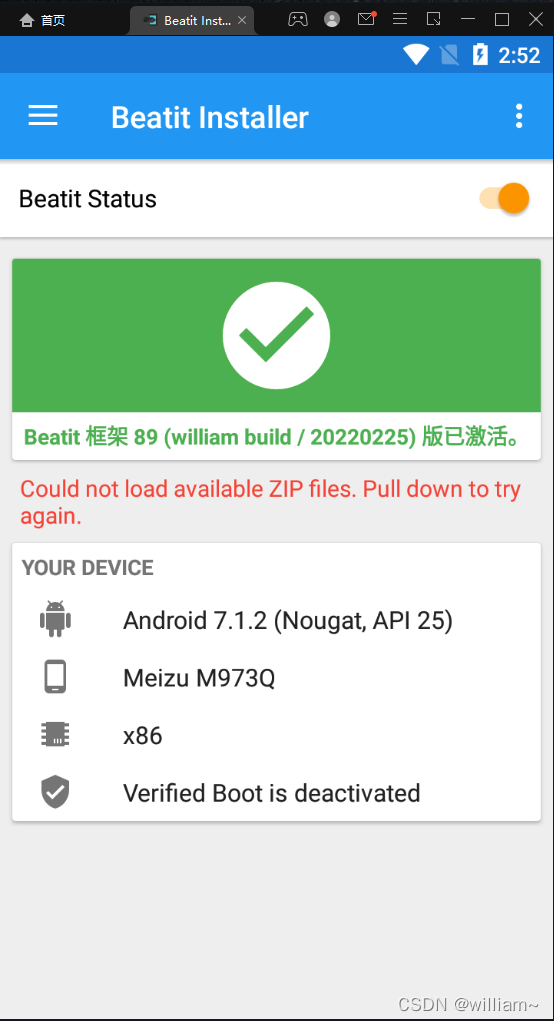
Task: Open the mail notification icon
Action: (x=367, y=19)
